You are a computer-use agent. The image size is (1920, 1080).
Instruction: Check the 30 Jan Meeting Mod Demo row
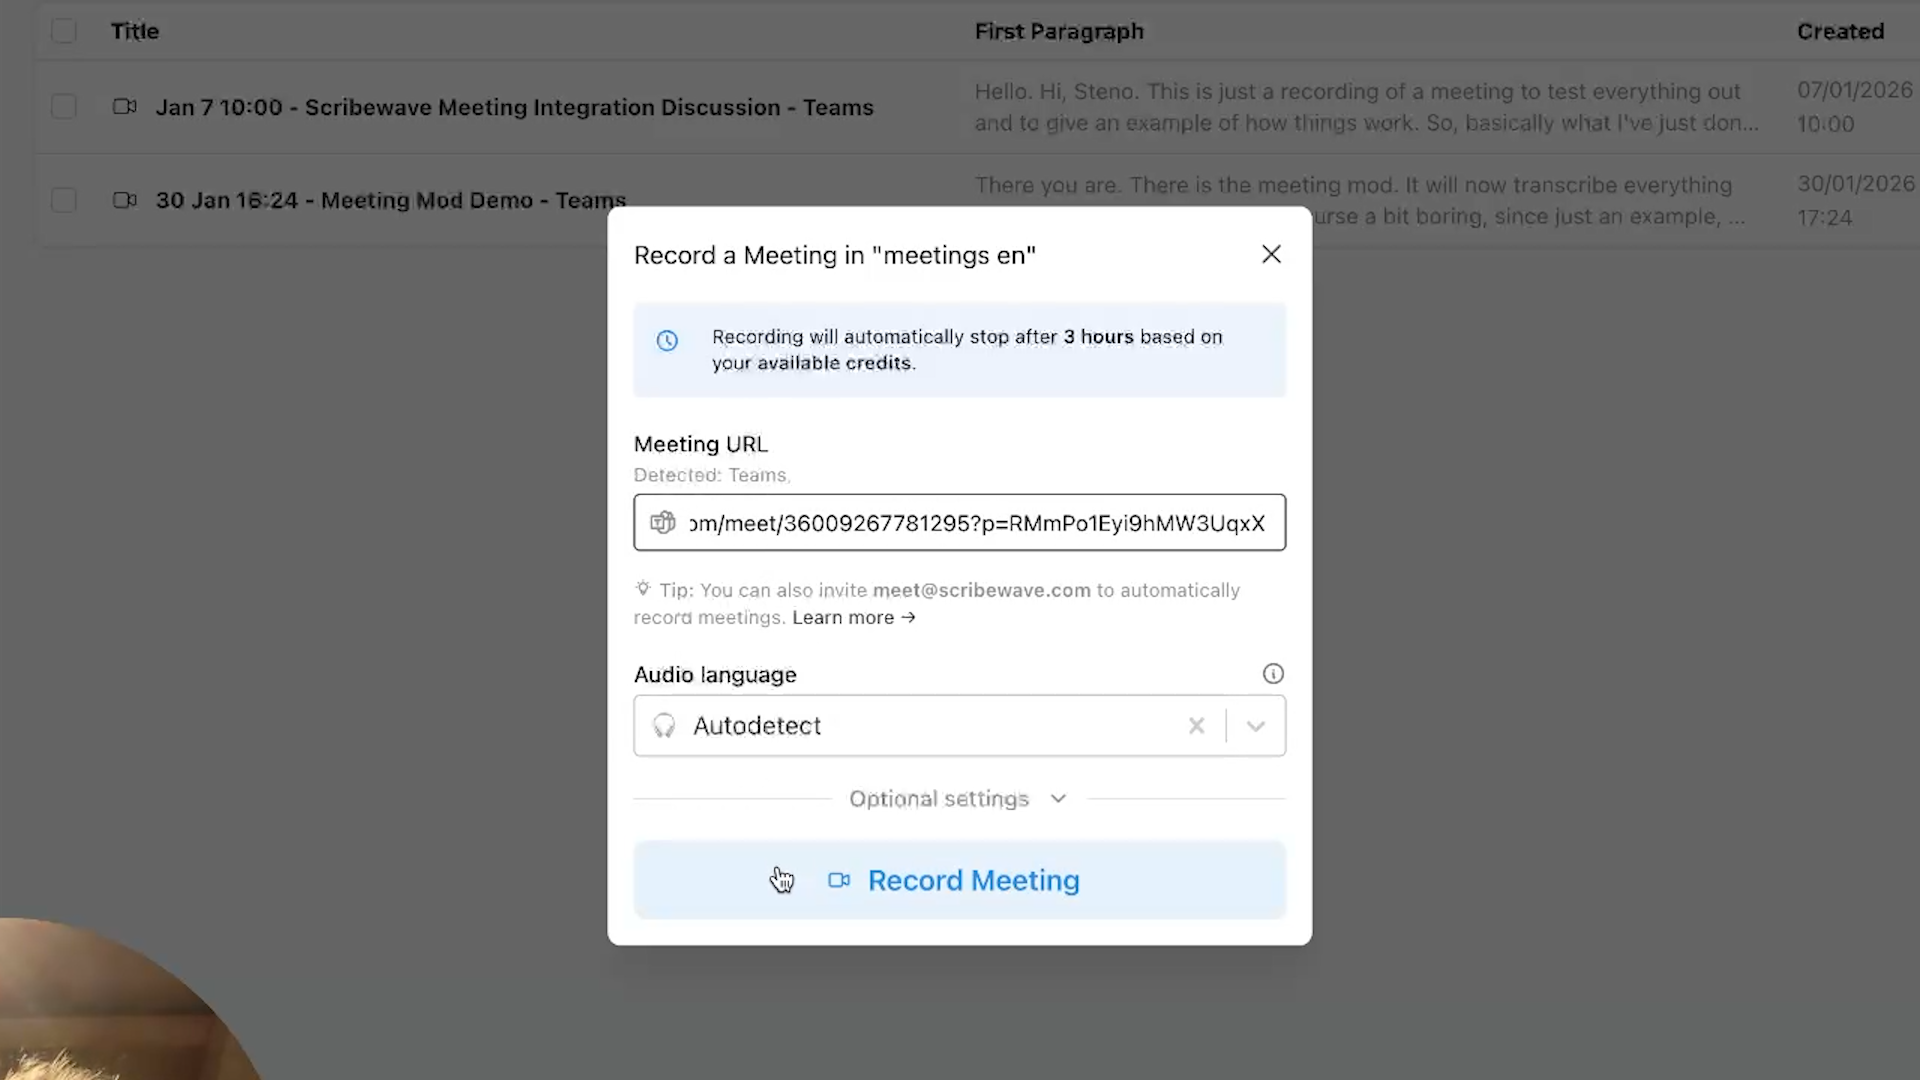click(64, 200)
